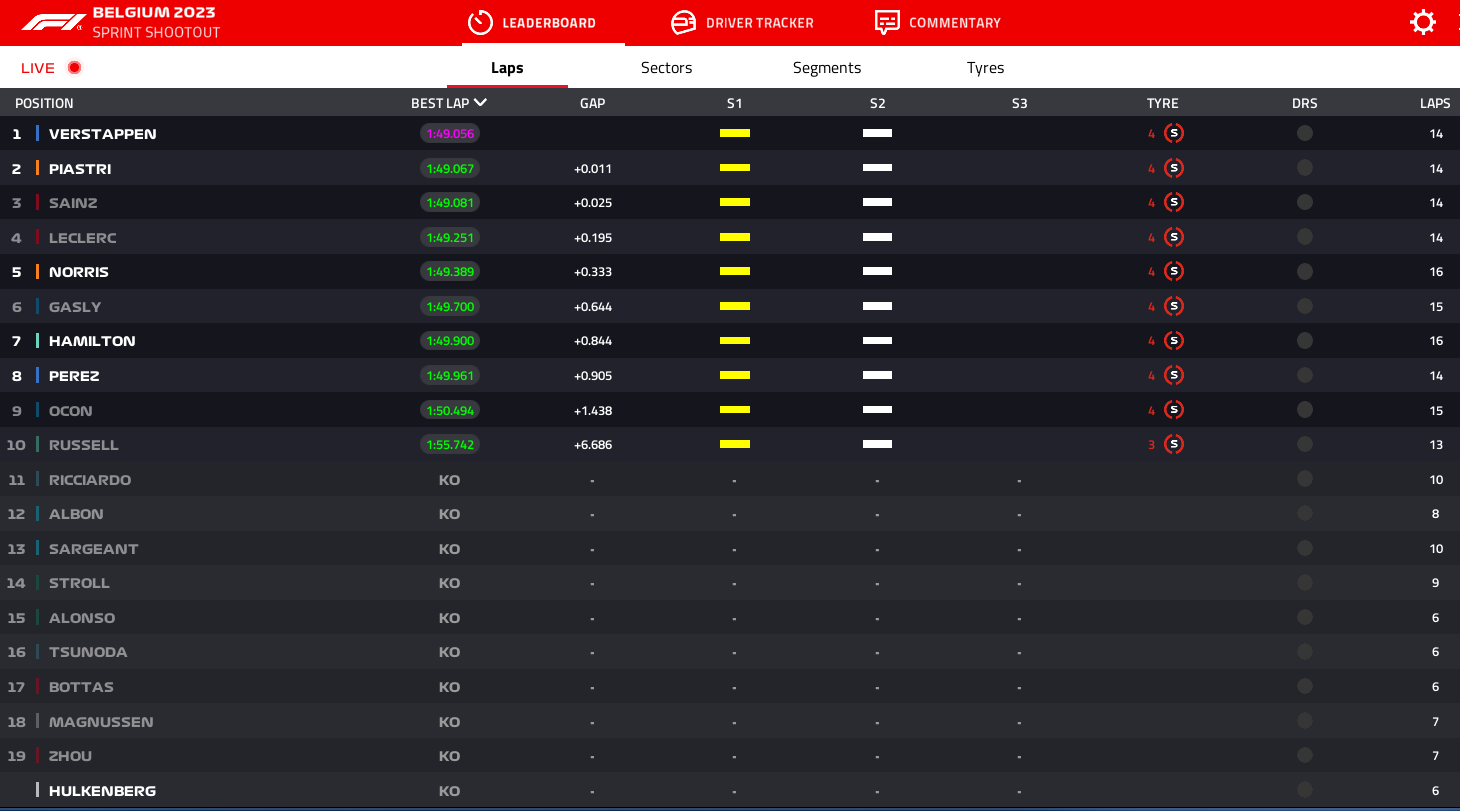Select PIASTRI driver name
The image size is (1460, 811).
80,169
